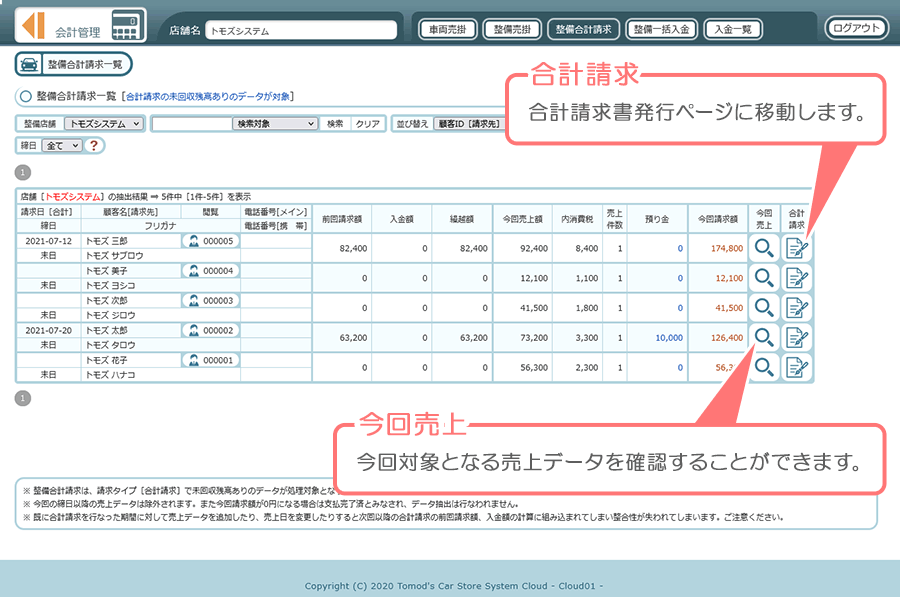Click the 2021-07-20 請求日 cell
This screenshot has height=597, width=900.
(49, 331)
